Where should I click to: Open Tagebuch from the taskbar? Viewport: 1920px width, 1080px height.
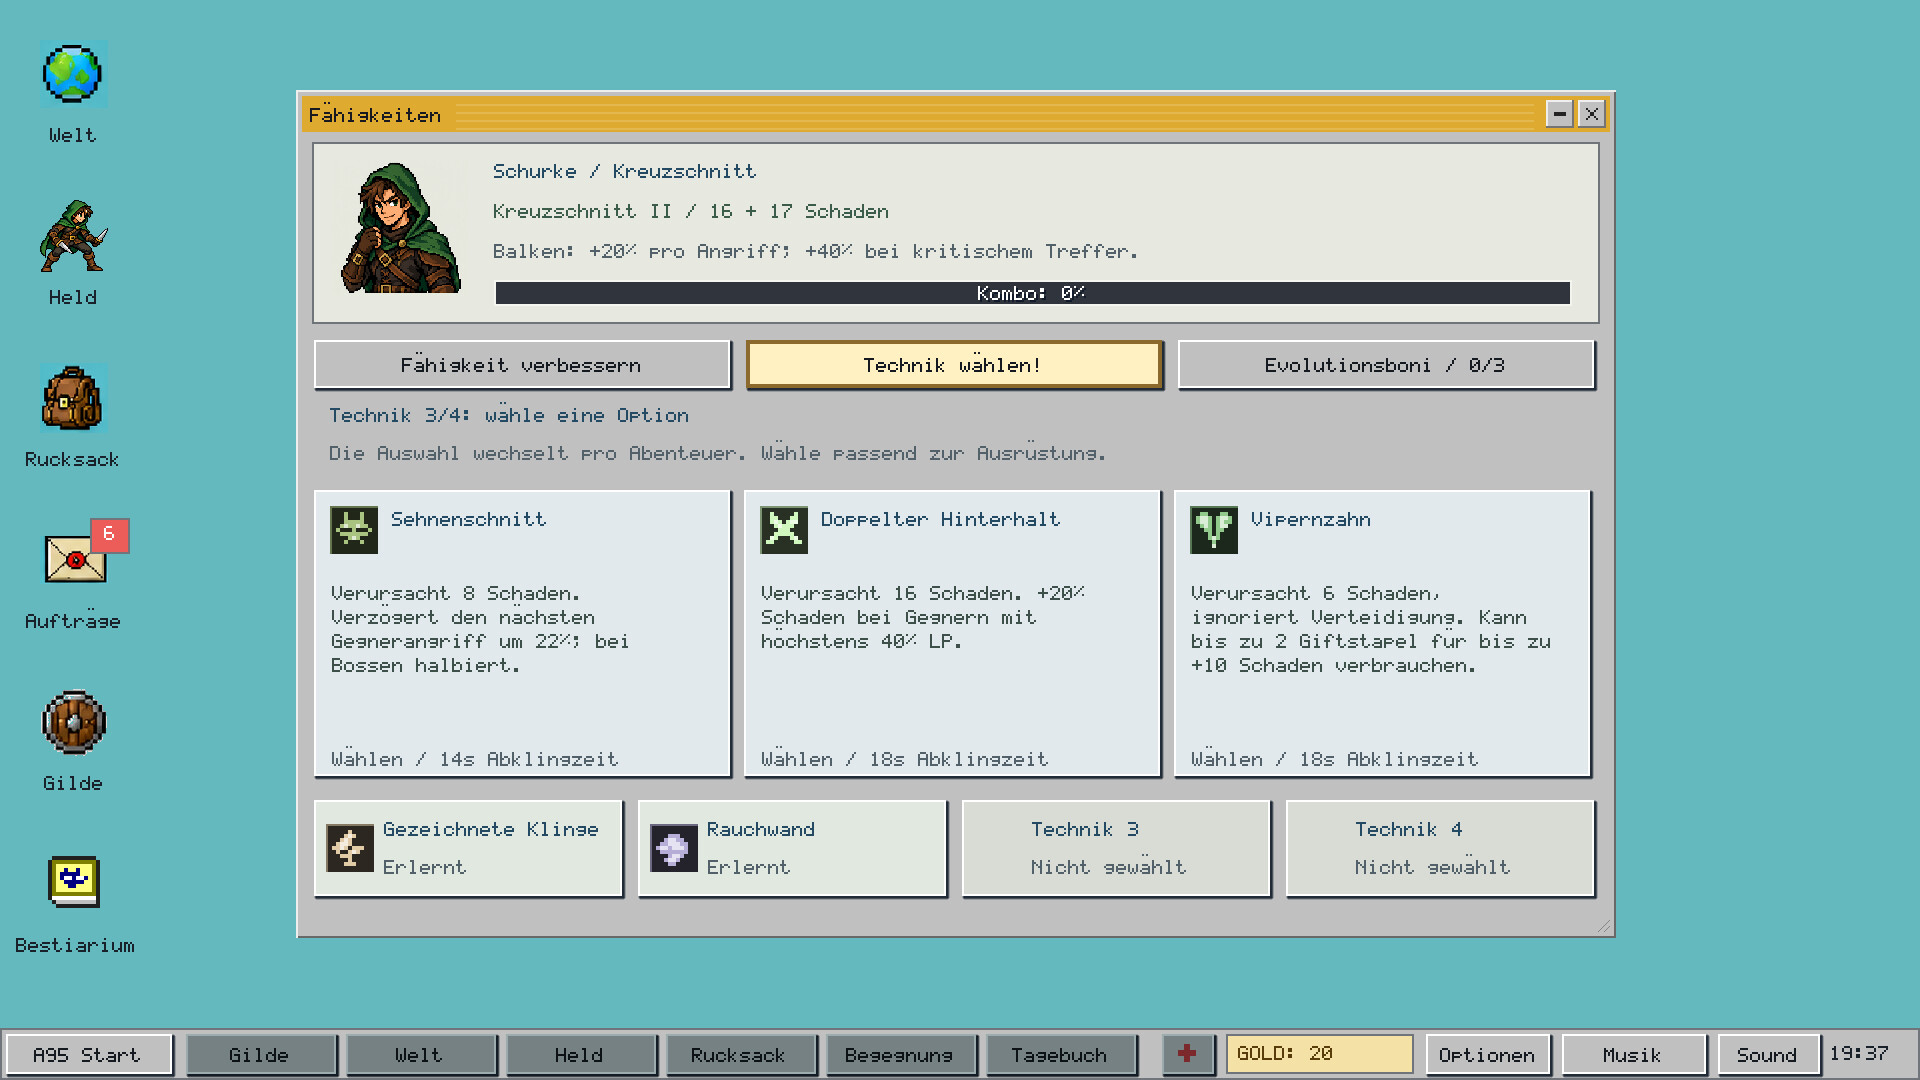(1061, 1055)
